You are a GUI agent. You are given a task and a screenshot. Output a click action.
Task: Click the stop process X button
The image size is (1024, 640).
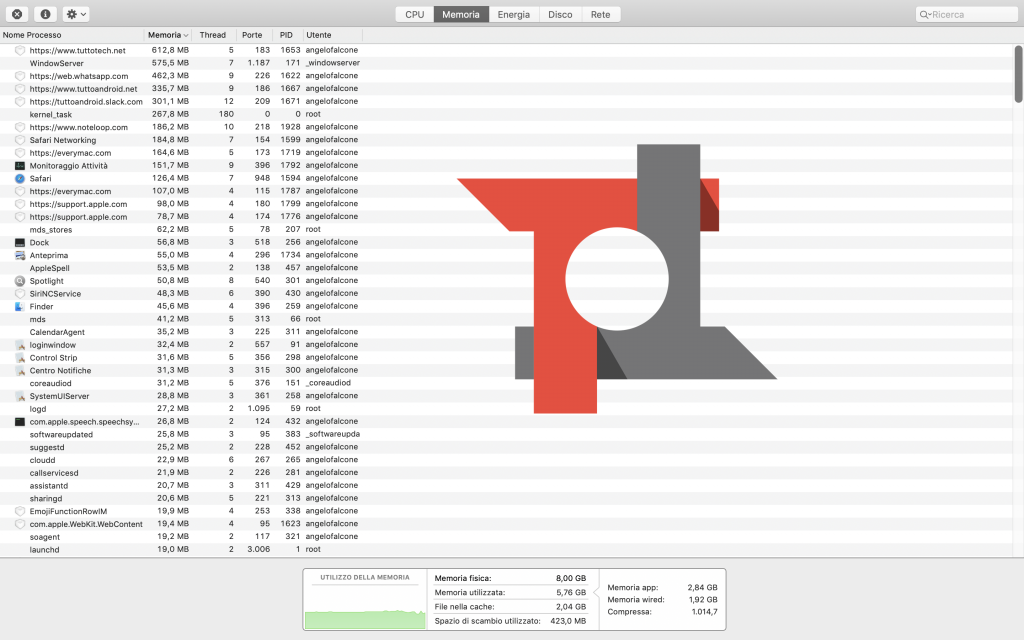pos(17,15)
